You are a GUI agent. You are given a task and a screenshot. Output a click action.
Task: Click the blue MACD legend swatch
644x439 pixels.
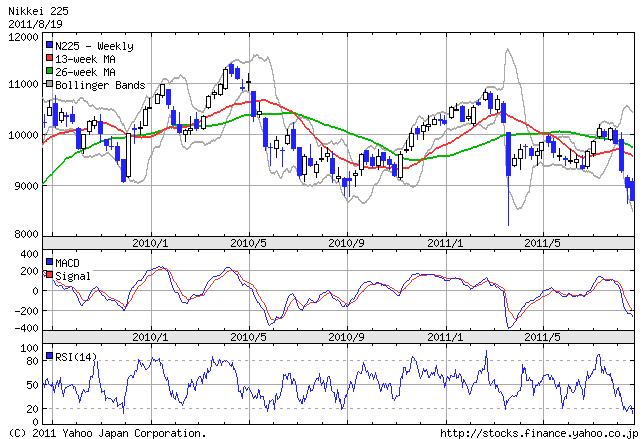click(x=49, y=262)
